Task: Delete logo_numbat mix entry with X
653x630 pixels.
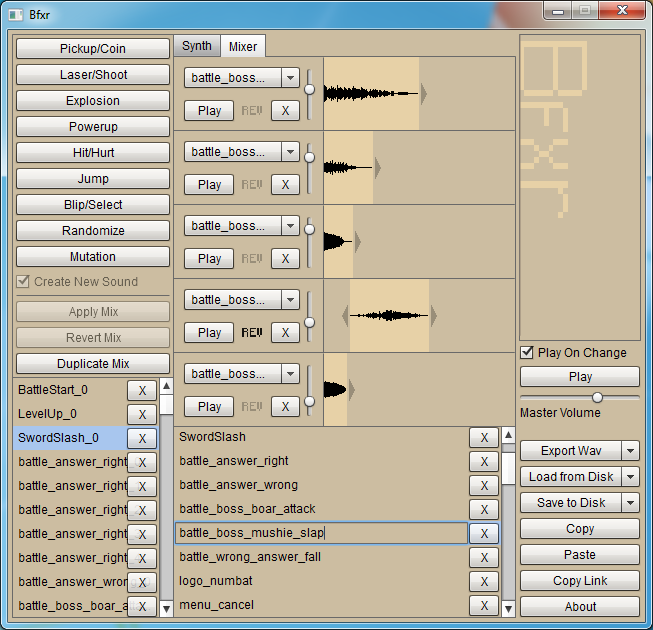Action: pyautogui.click(x=484, y=581)
